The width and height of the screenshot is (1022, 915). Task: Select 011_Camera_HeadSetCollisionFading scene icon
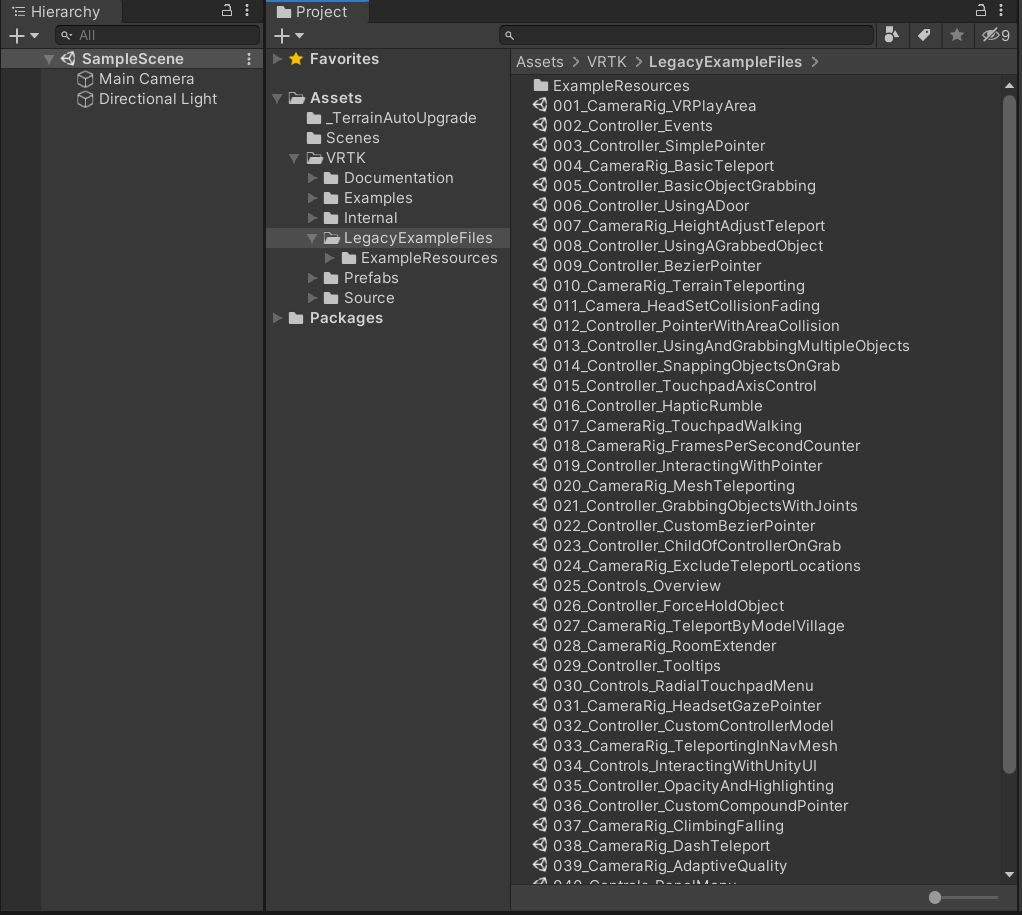[540, 306]
